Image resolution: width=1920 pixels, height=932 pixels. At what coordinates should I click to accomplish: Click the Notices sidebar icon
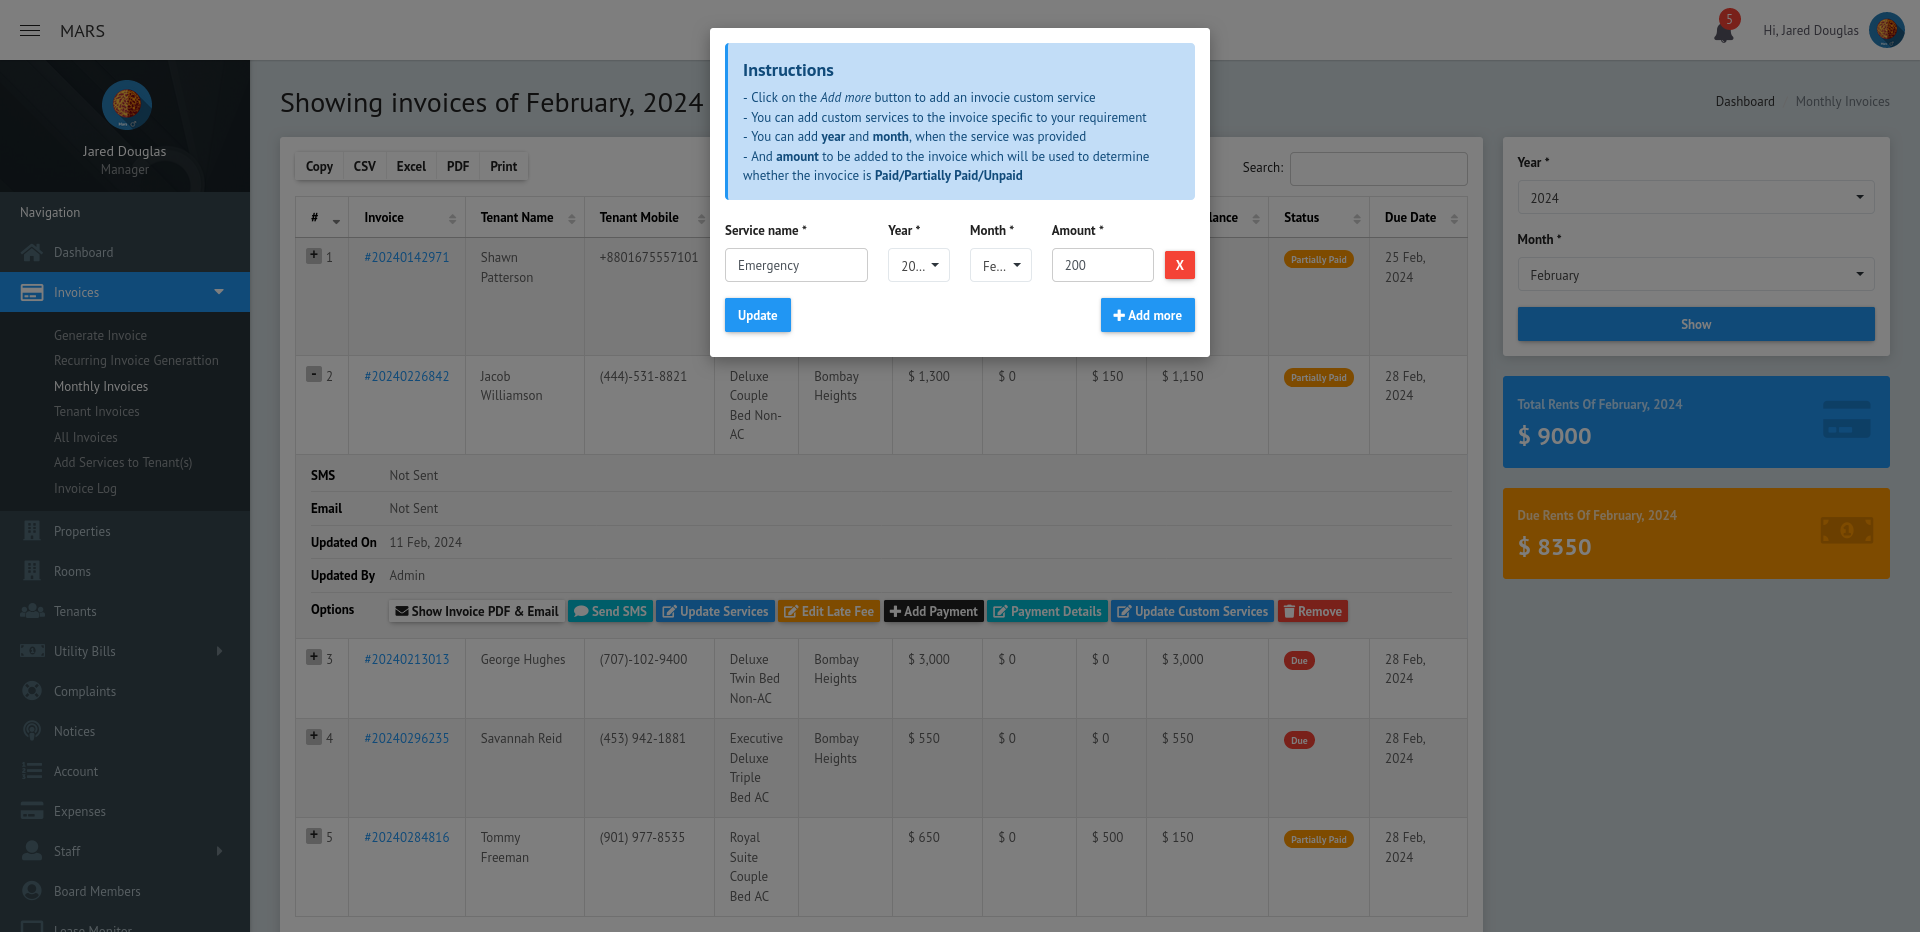coord(32,731)
